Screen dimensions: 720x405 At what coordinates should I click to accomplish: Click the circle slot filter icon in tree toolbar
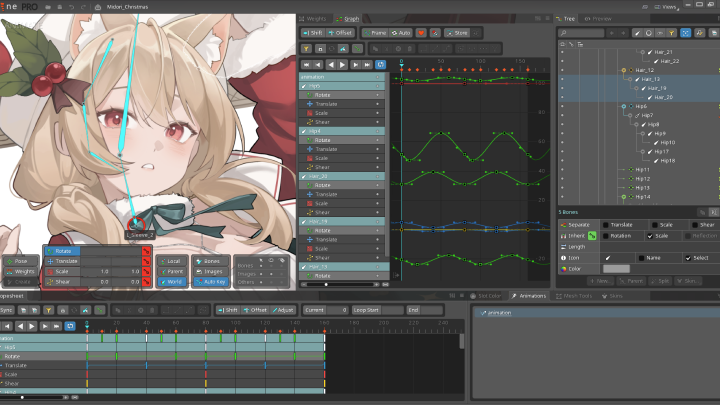[648, 33]
